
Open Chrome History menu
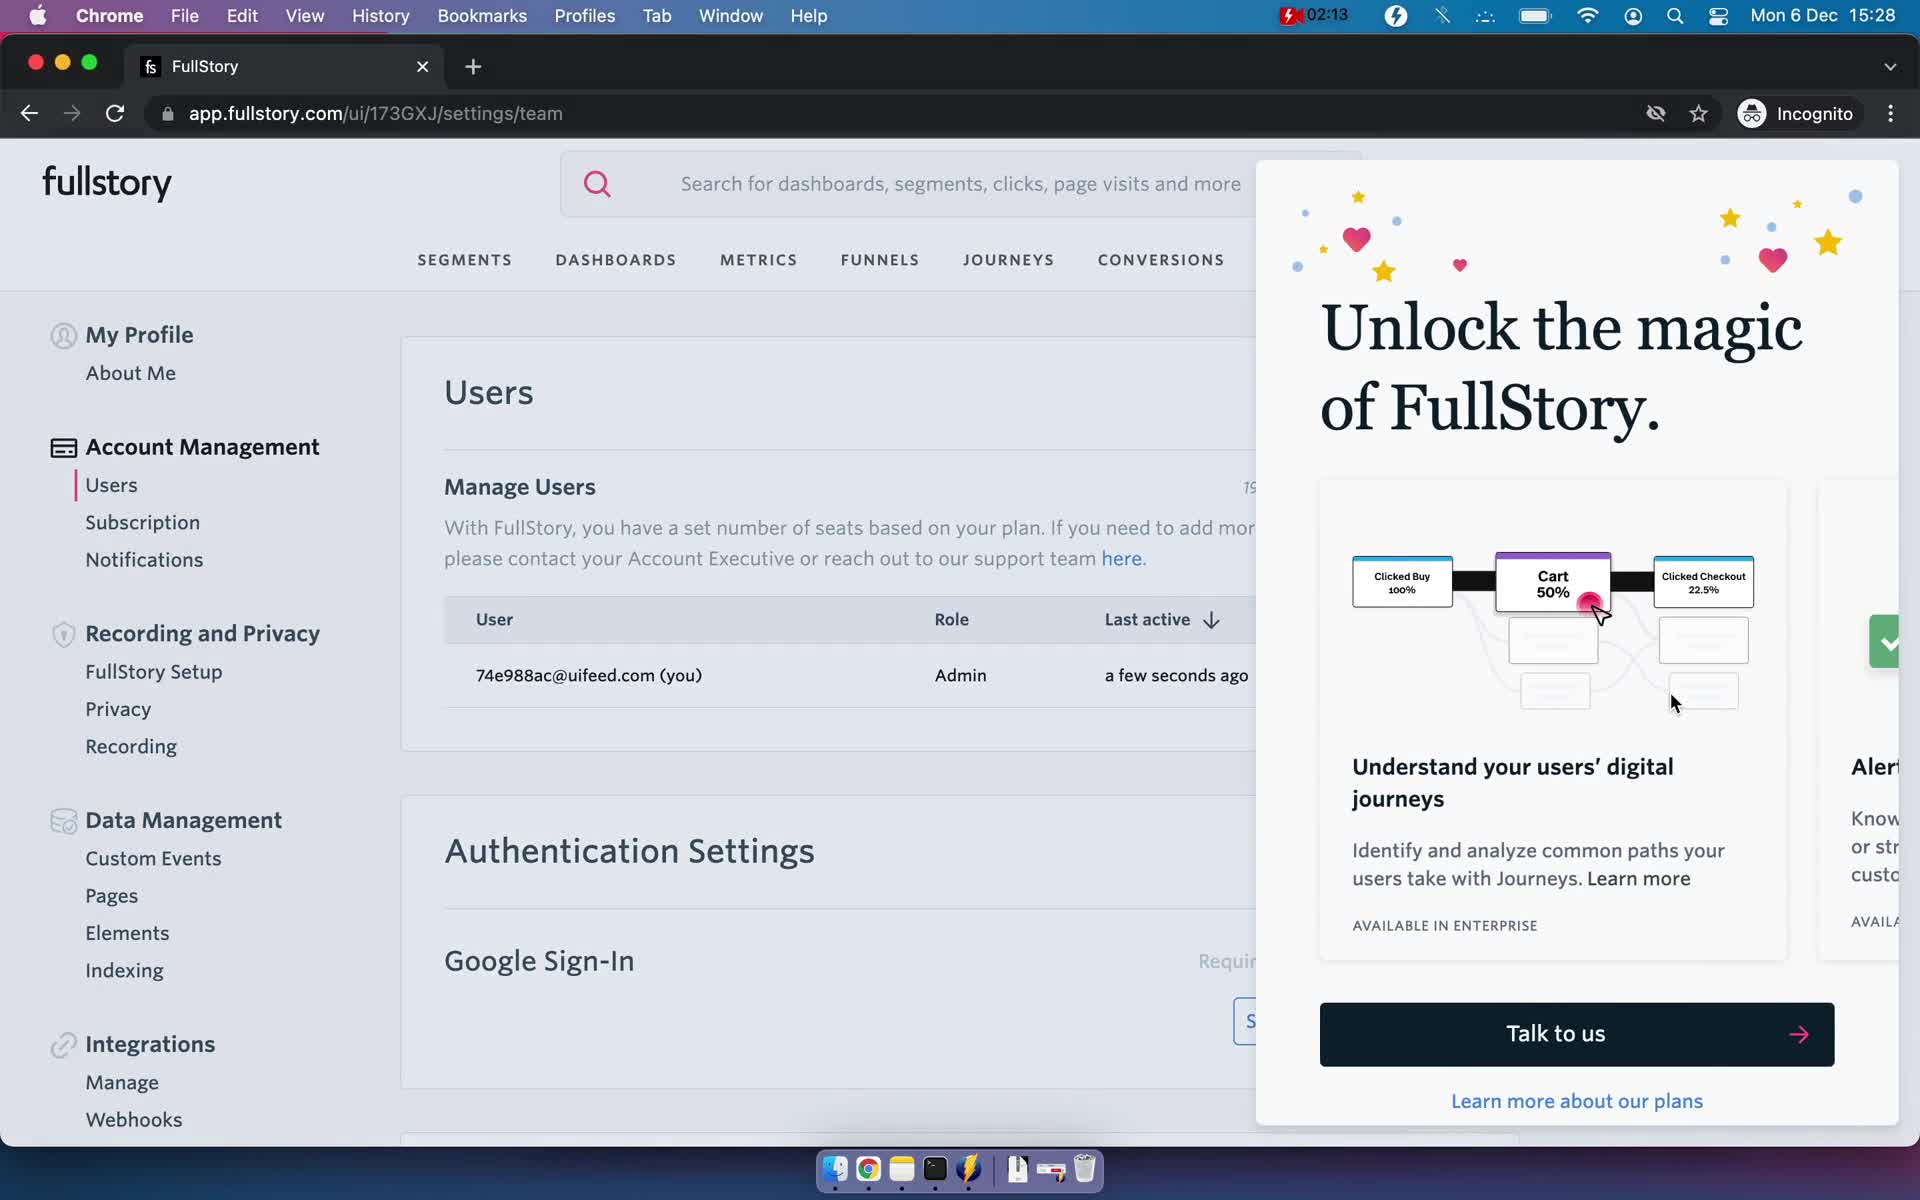pyautogui.click(x=380, y=16)
